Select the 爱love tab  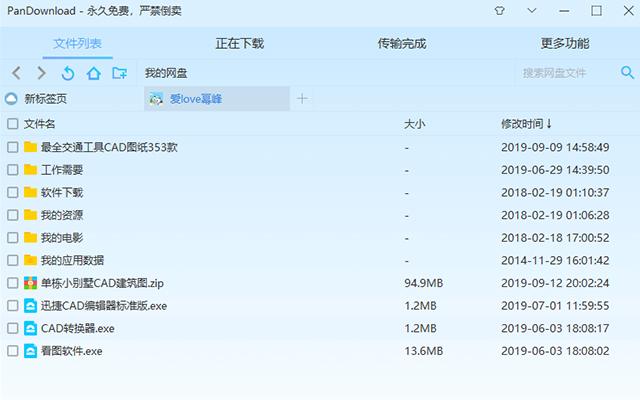pyautogui.click(x=217, y=98)
